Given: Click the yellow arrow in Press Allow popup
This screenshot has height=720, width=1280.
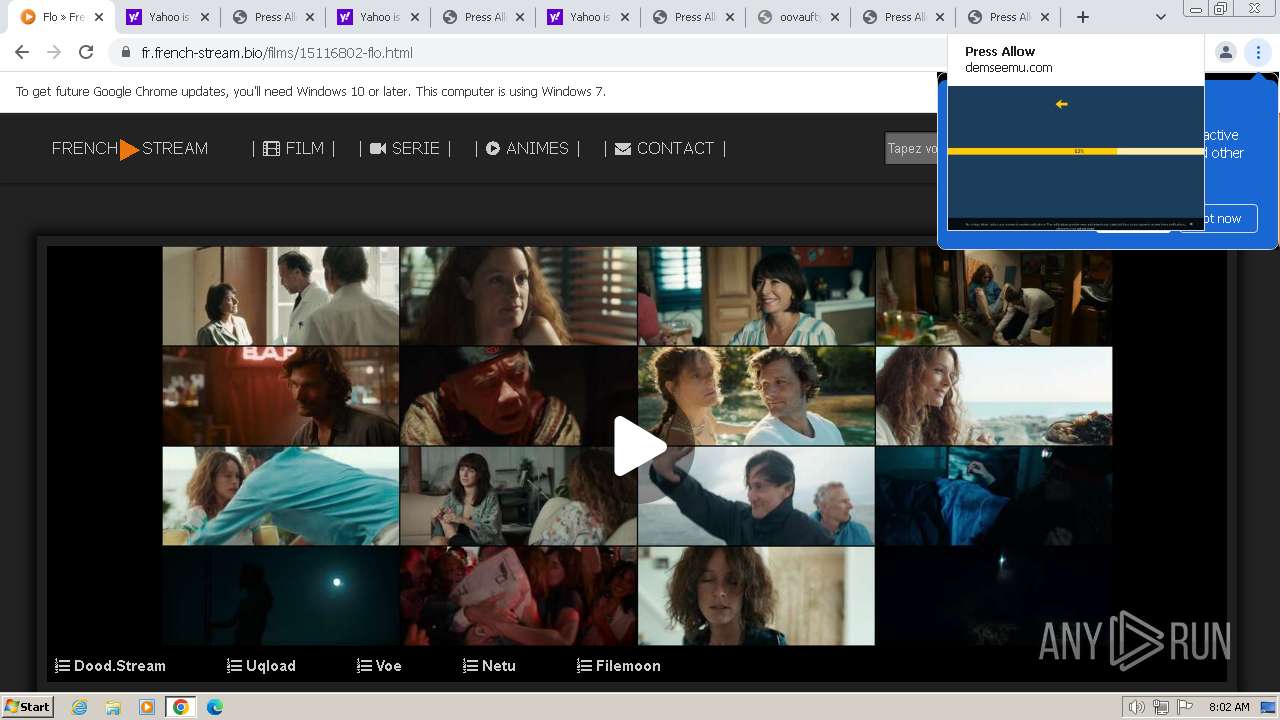Looking at the screenshot, I should (x=1062, y=104).
